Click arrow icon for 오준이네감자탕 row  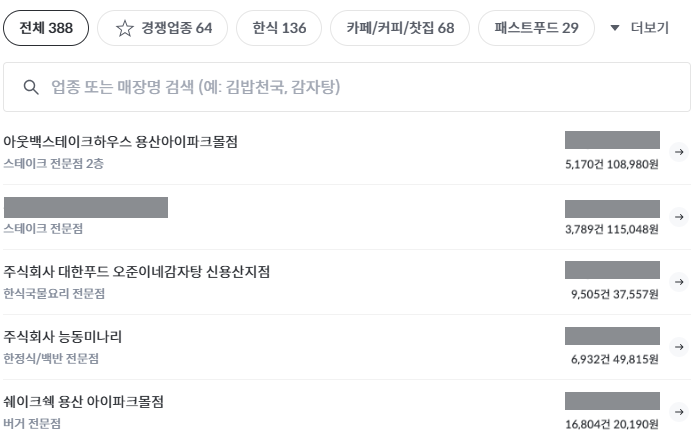[x=679, y=282]
